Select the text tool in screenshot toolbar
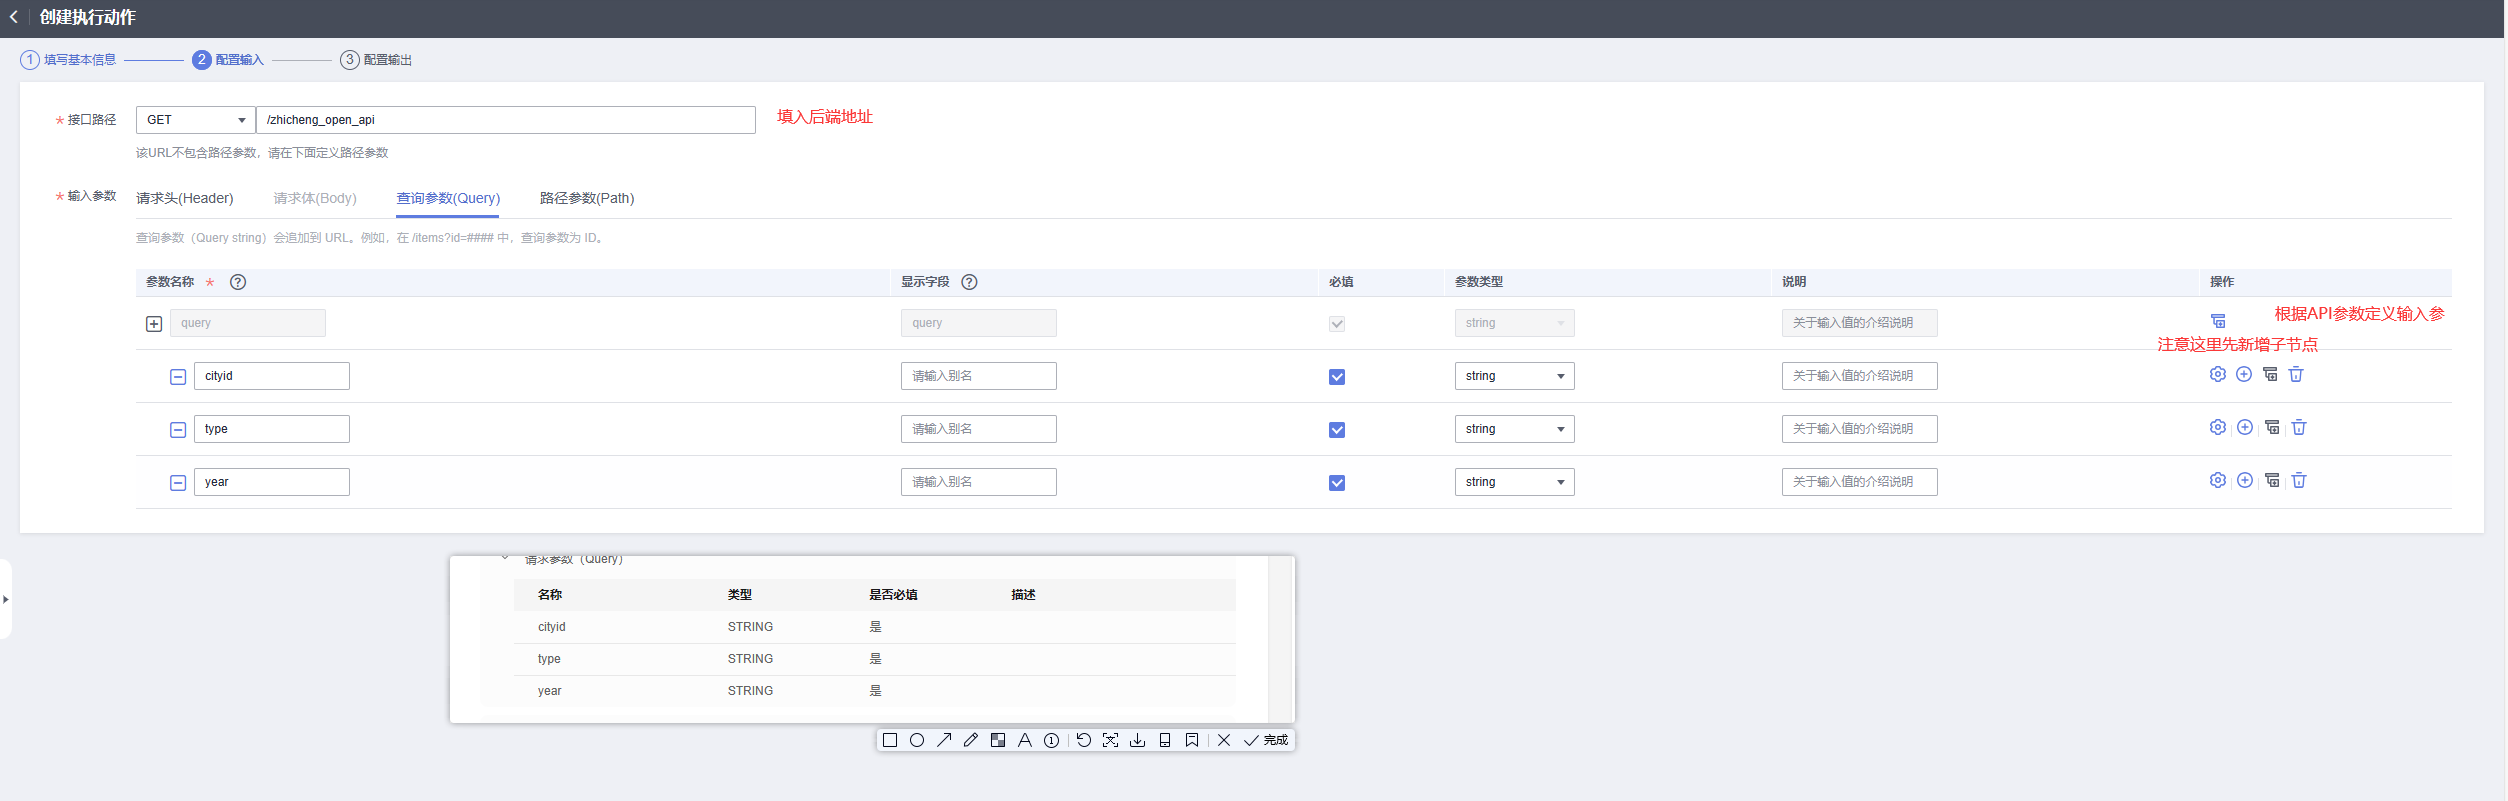The height and width of the screenshot is (801, 2508). pos(1025,740)
